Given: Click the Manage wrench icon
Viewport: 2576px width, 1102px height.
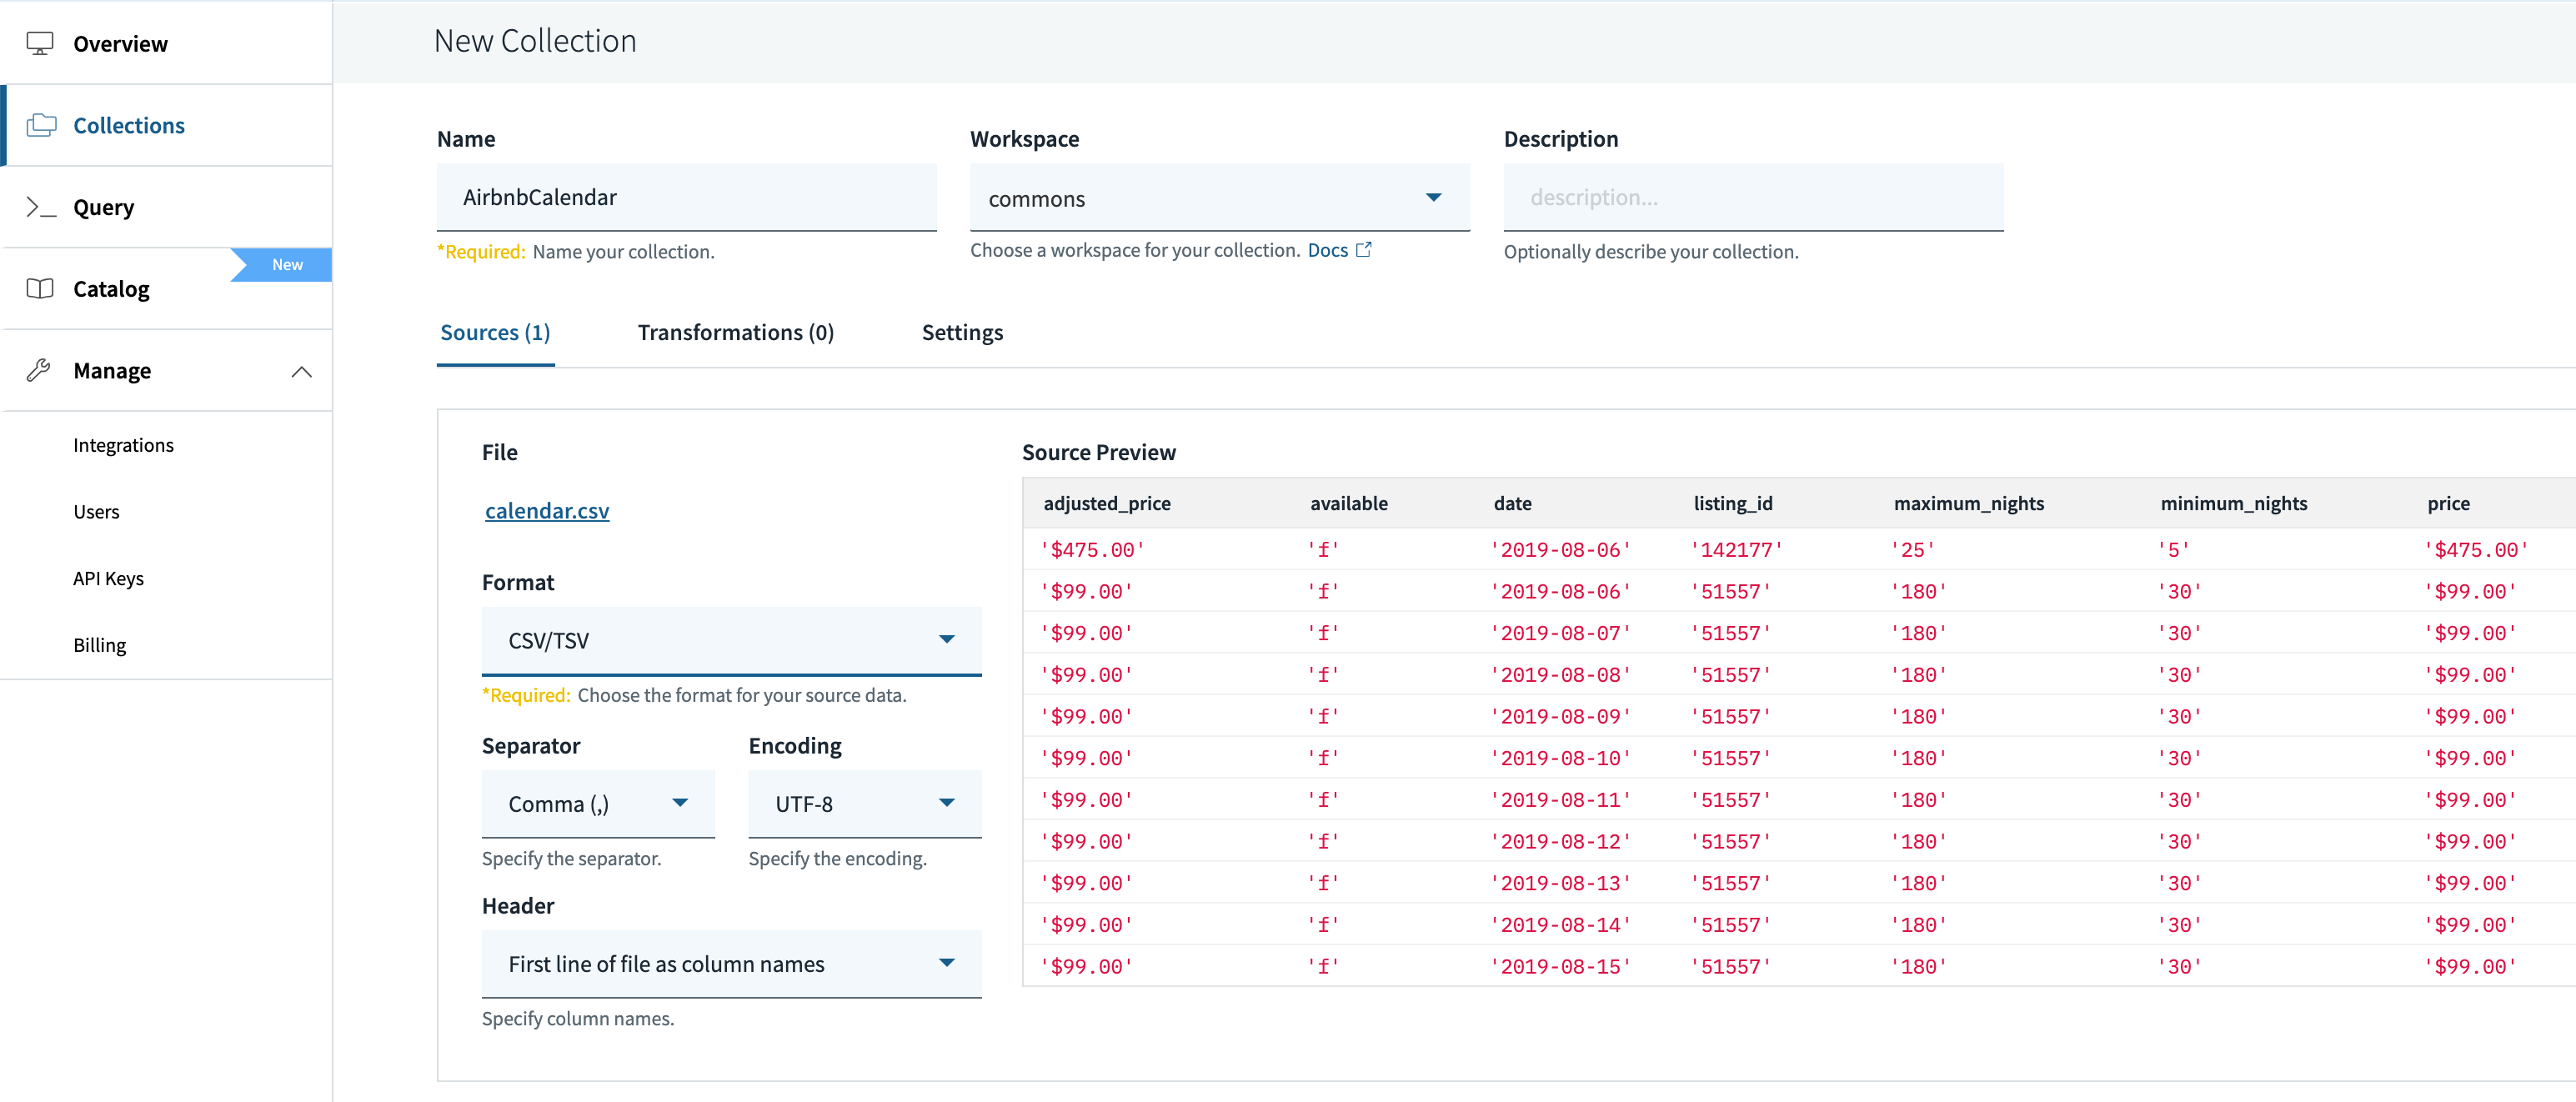Looking at the screenshot, I should (39, 370).
